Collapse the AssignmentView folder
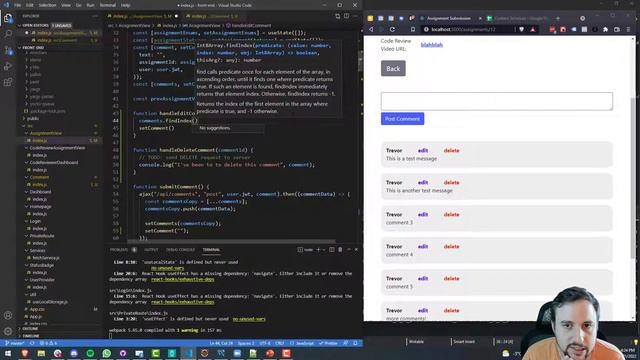The image size is (640, 360). pos(45,133)
